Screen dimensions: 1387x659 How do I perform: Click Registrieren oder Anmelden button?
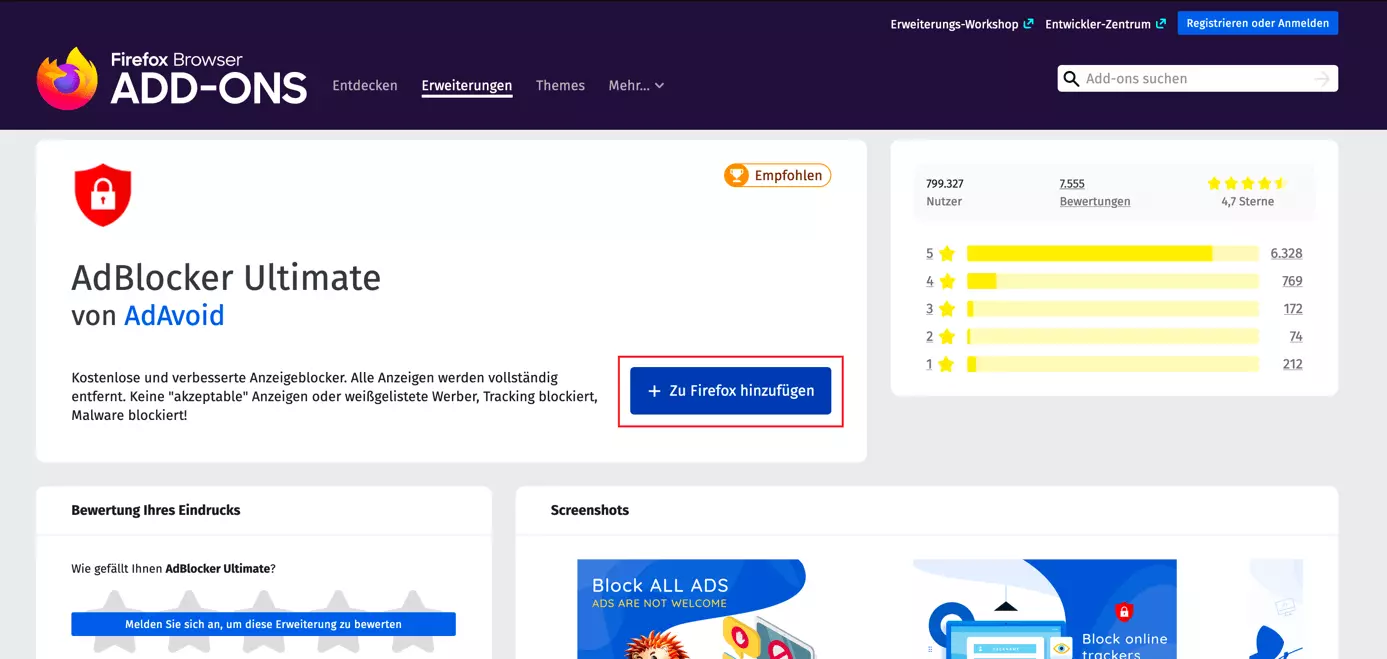[x=1257, y=23]
